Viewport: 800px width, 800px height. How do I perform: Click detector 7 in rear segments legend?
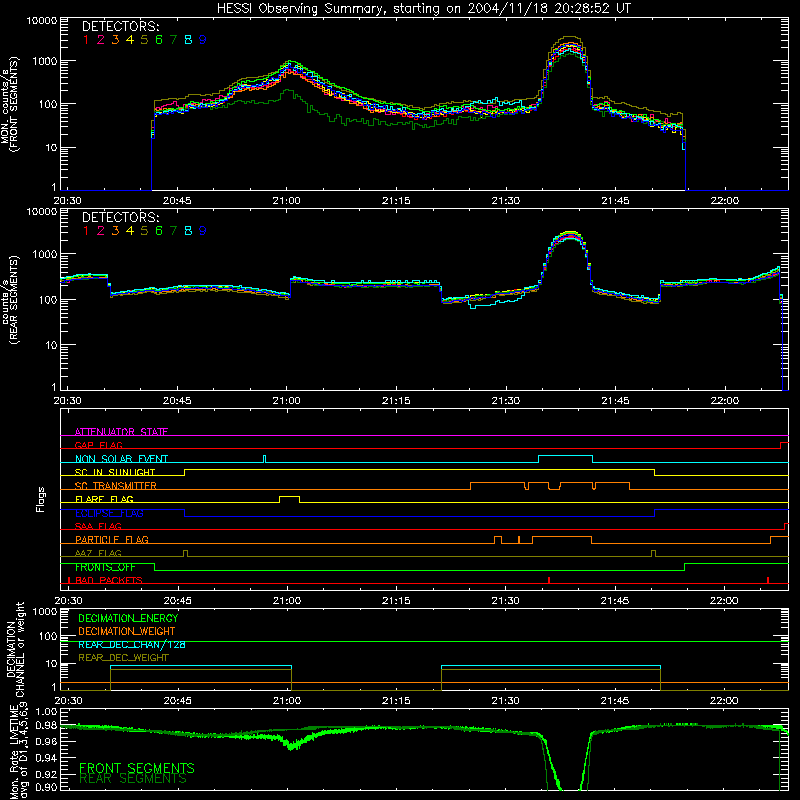[x=173, y=231]
